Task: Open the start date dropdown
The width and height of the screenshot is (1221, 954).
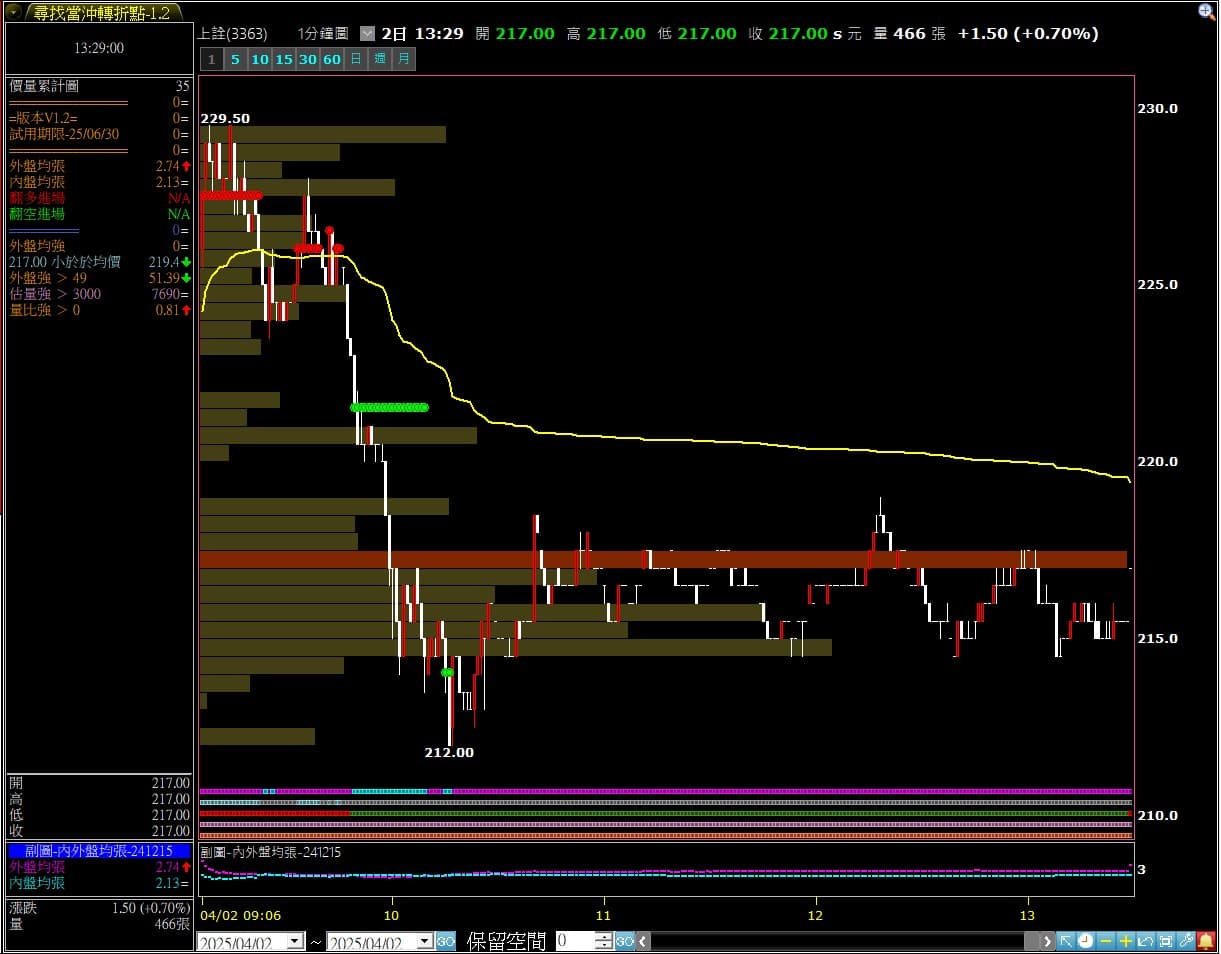Action: tap(295, 941)
